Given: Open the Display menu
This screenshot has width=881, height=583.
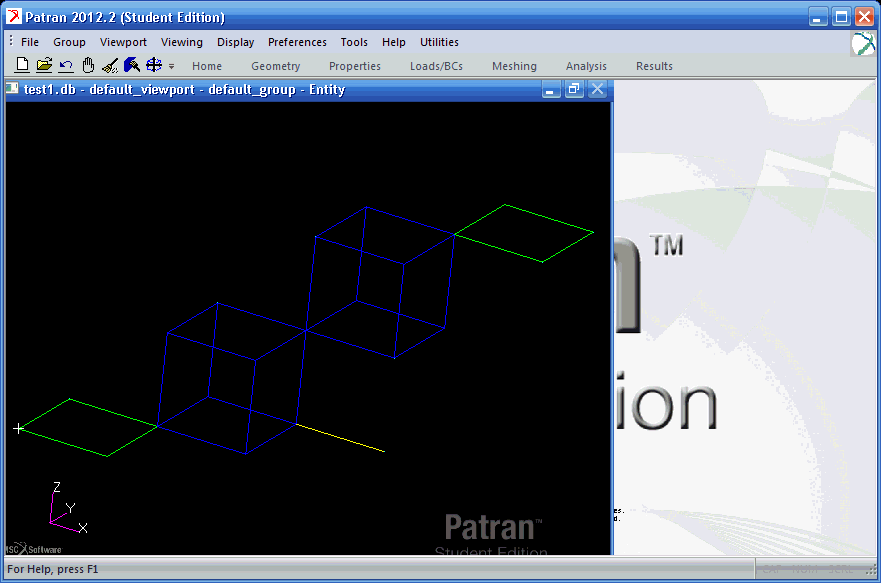Looking at the screenshot, I should pyautogui.click(x=235, y=42).
